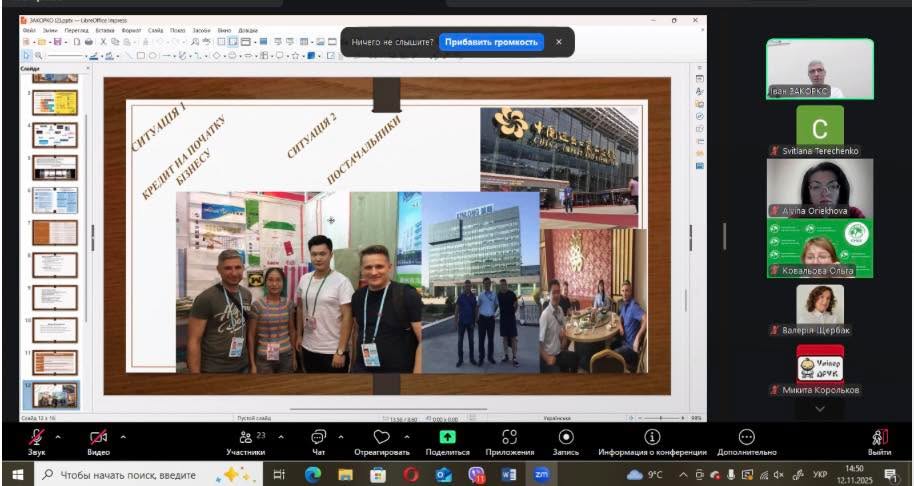The width and height of the screenshot is (914, 486).
Task: Click the Отреагировать reactions heart icon
Action: click(381, 437)
